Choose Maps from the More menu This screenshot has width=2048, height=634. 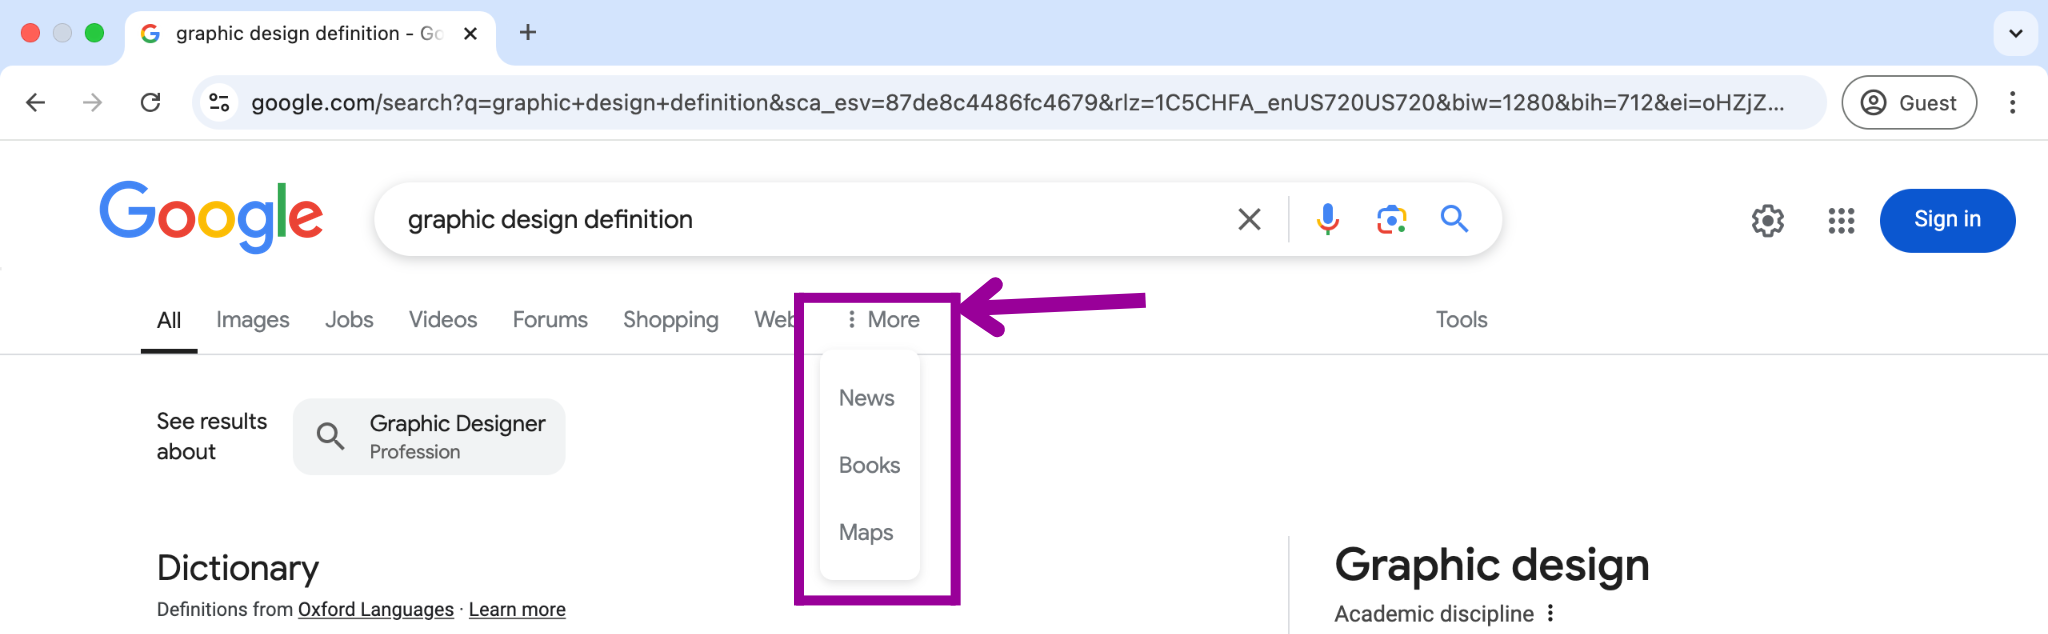tap(866, 532)
